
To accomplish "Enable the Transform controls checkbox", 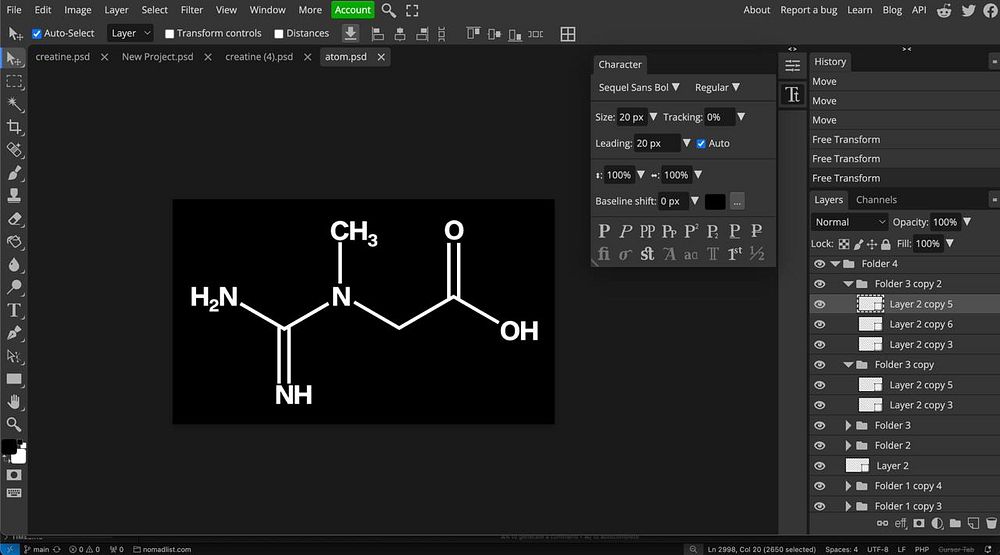I will tap(169, 33).
